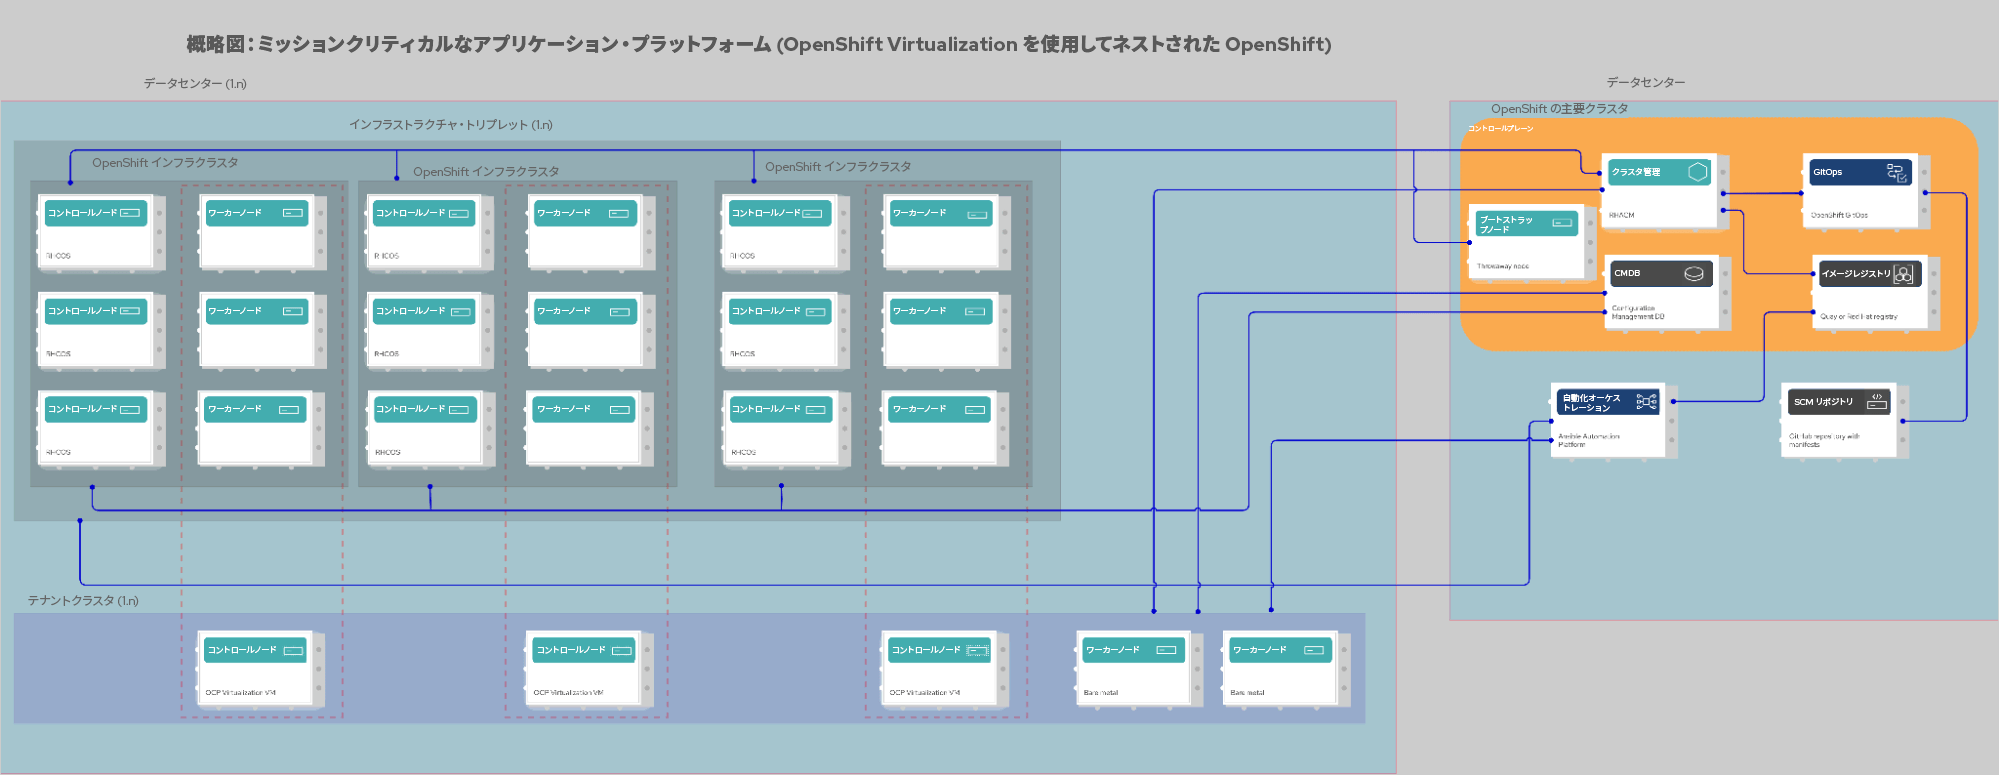Click the テナントクラスタ (1..n) label

pyautogui.click(x=83, y=601)
